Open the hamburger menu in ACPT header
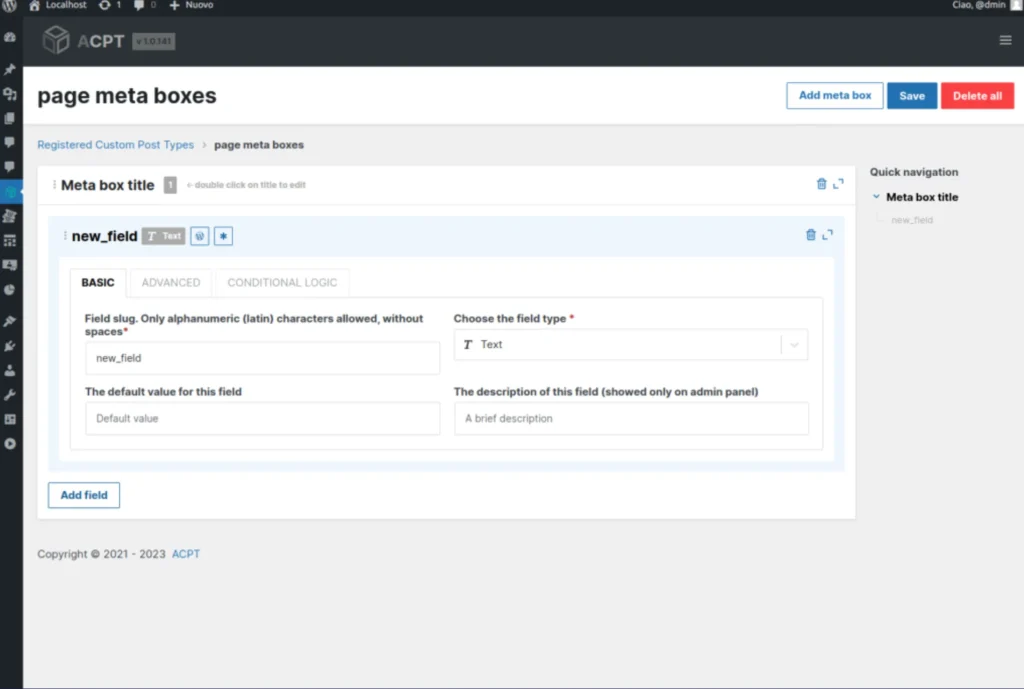This screenshot has width=1024, height=689. (1005, 40)
